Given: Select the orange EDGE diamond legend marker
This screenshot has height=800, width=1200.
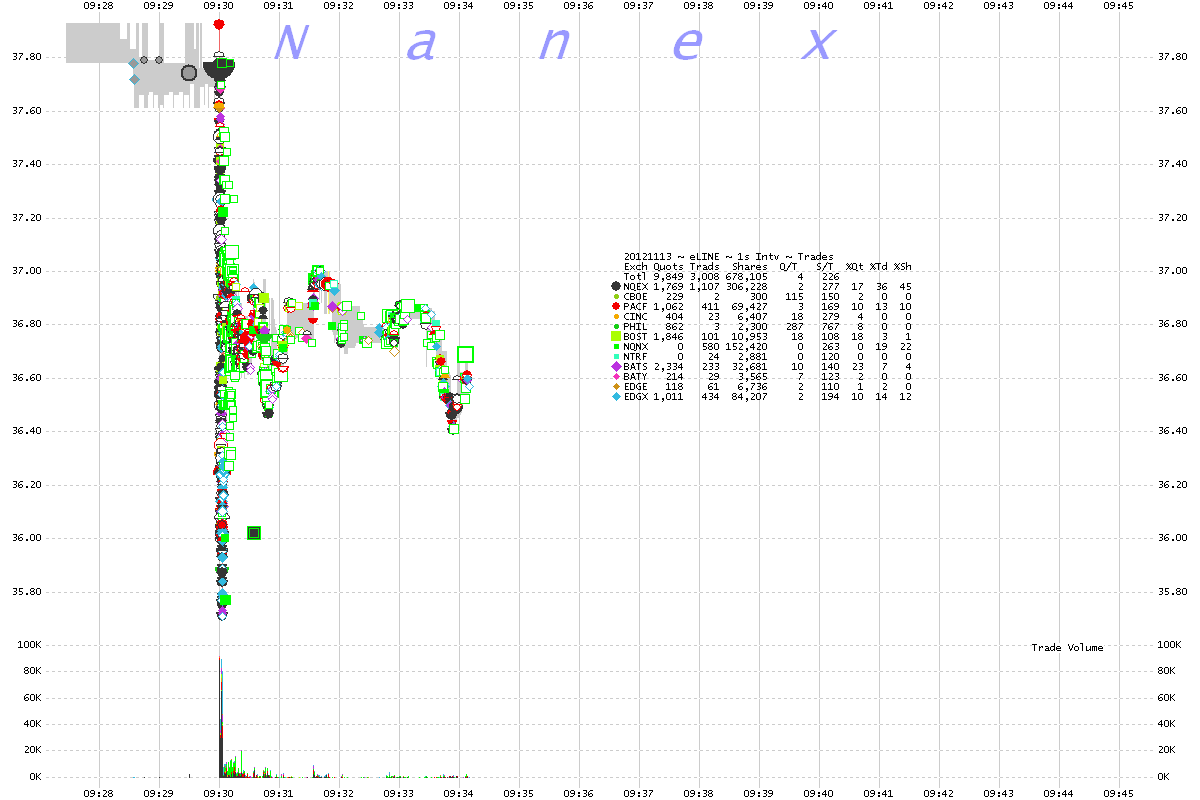Looking at the screenshot, I should (616, 386).
